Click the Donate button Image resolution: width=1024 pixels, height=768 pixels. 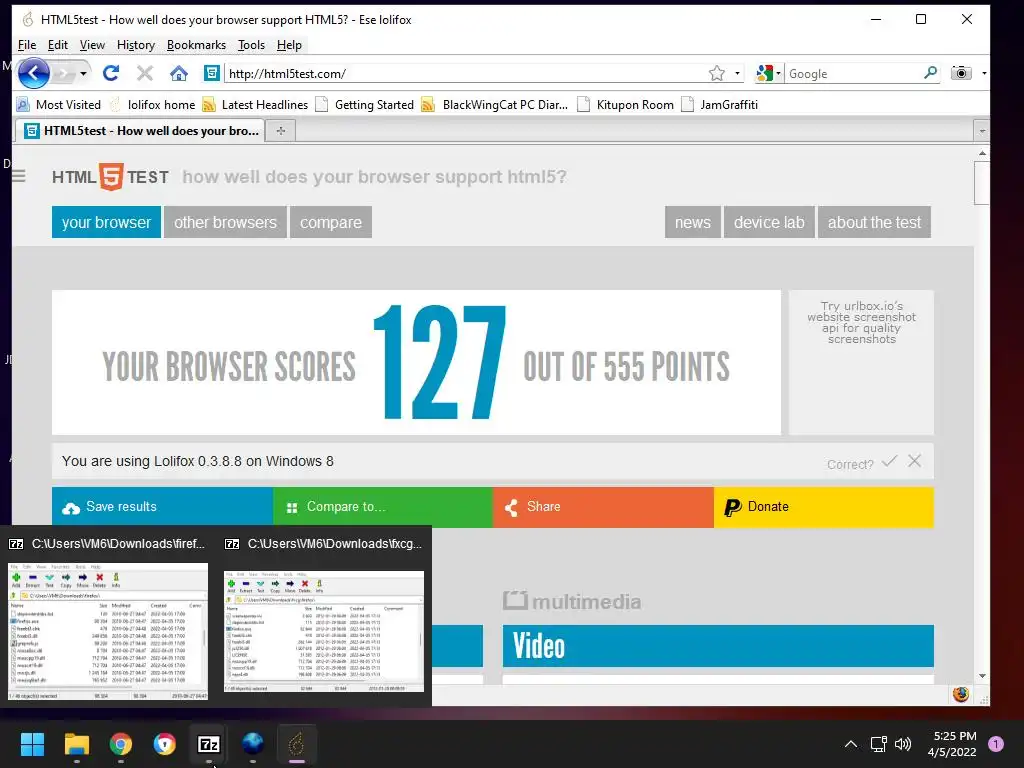(824, 507)
